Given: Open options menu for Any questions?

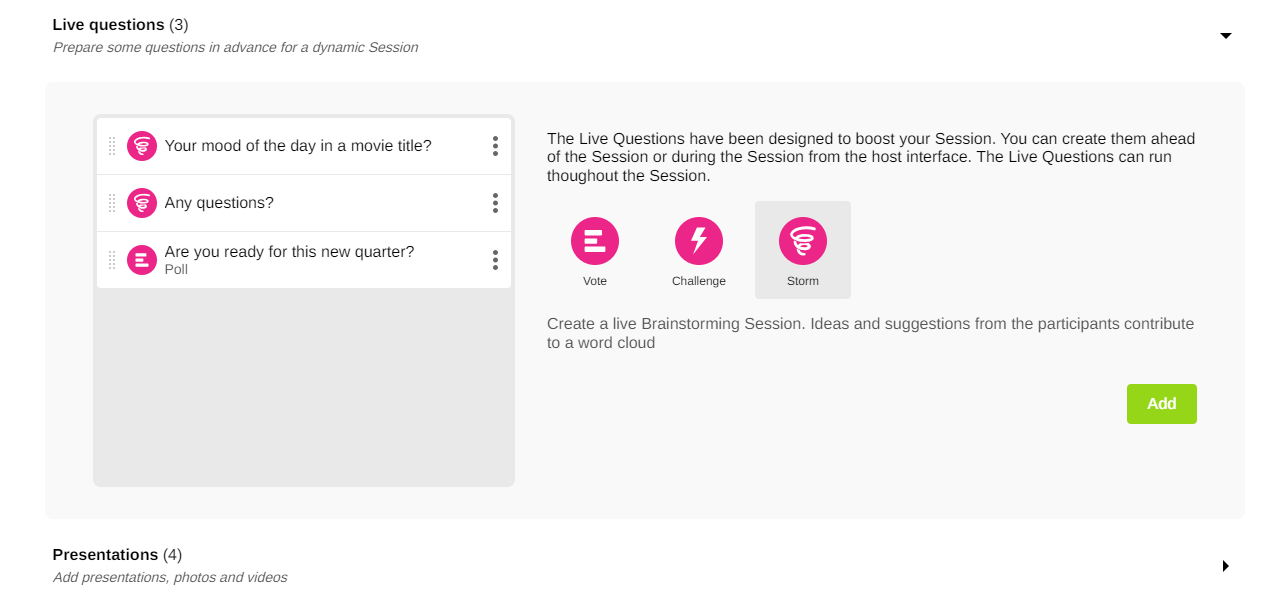Looking at the screenshot, I should pos(495,203).
